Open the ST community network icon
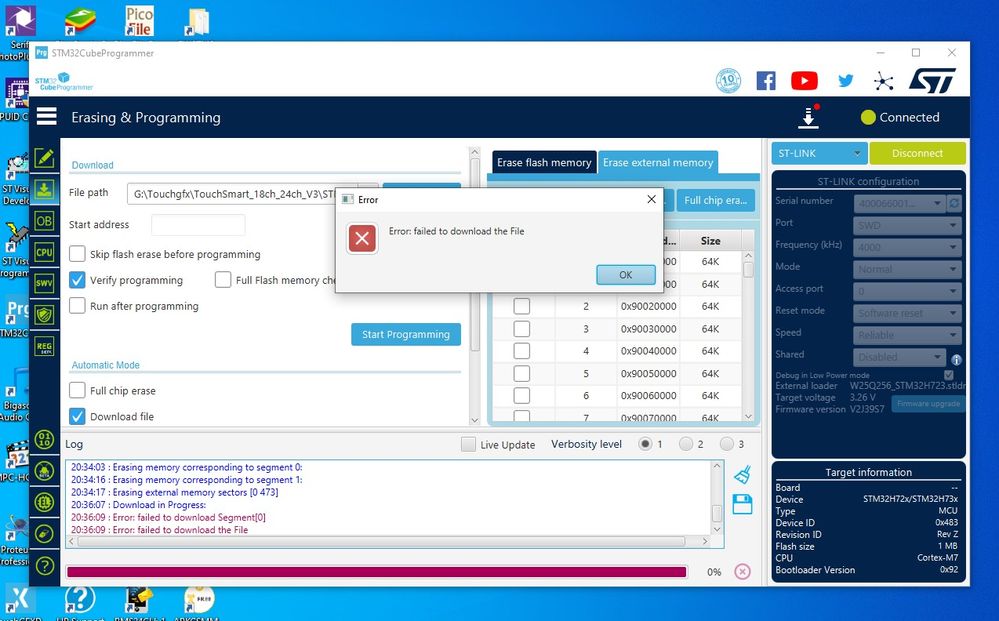Screen dimensions: 999x621 (883, 81)
